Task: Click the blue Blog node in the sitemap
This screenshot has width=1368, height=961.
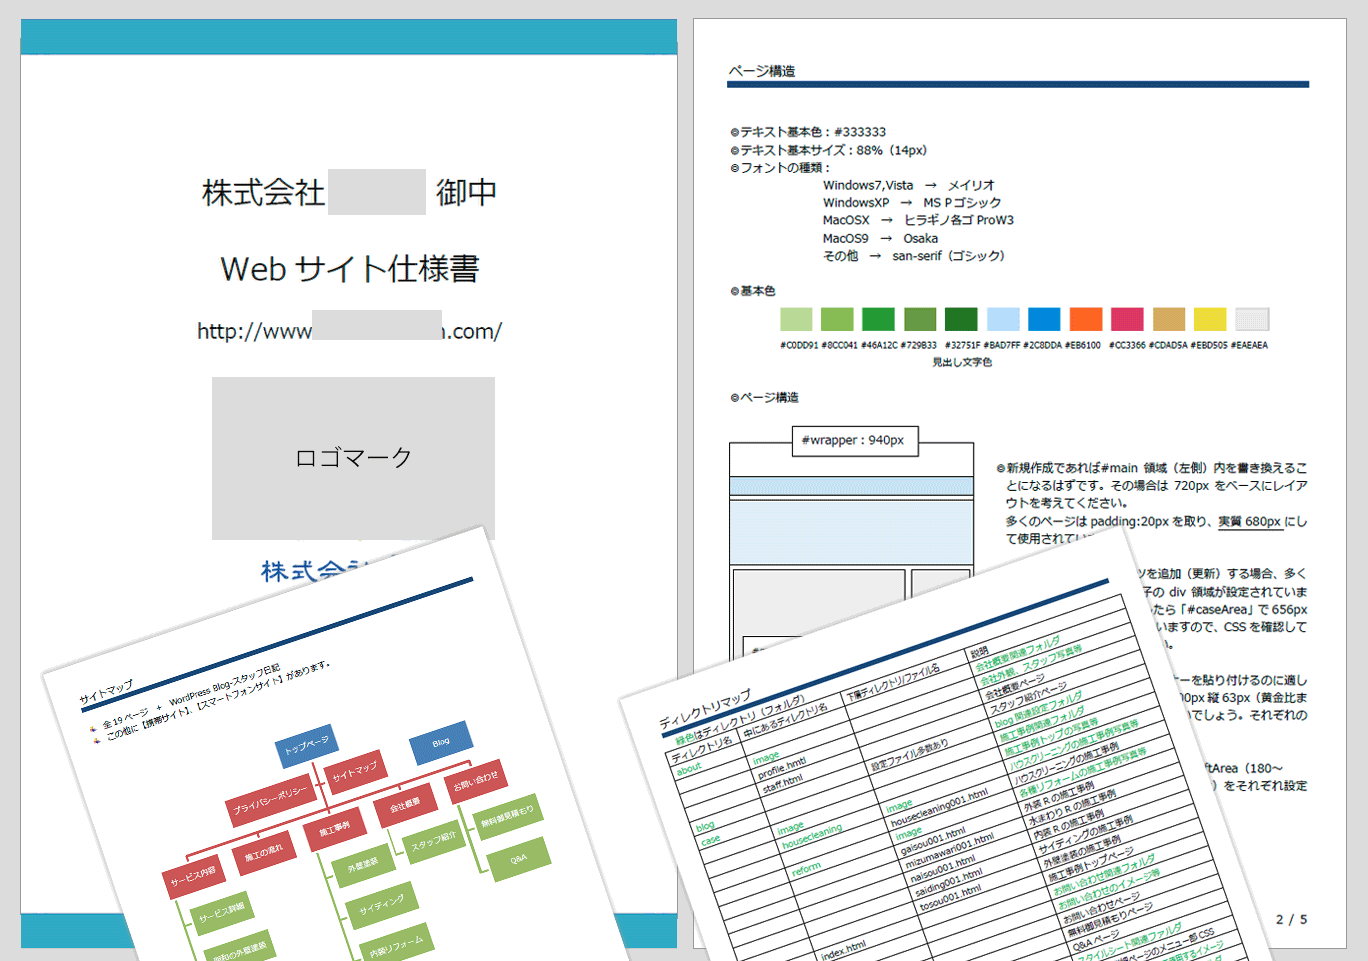Action: [x=440, y=742]
